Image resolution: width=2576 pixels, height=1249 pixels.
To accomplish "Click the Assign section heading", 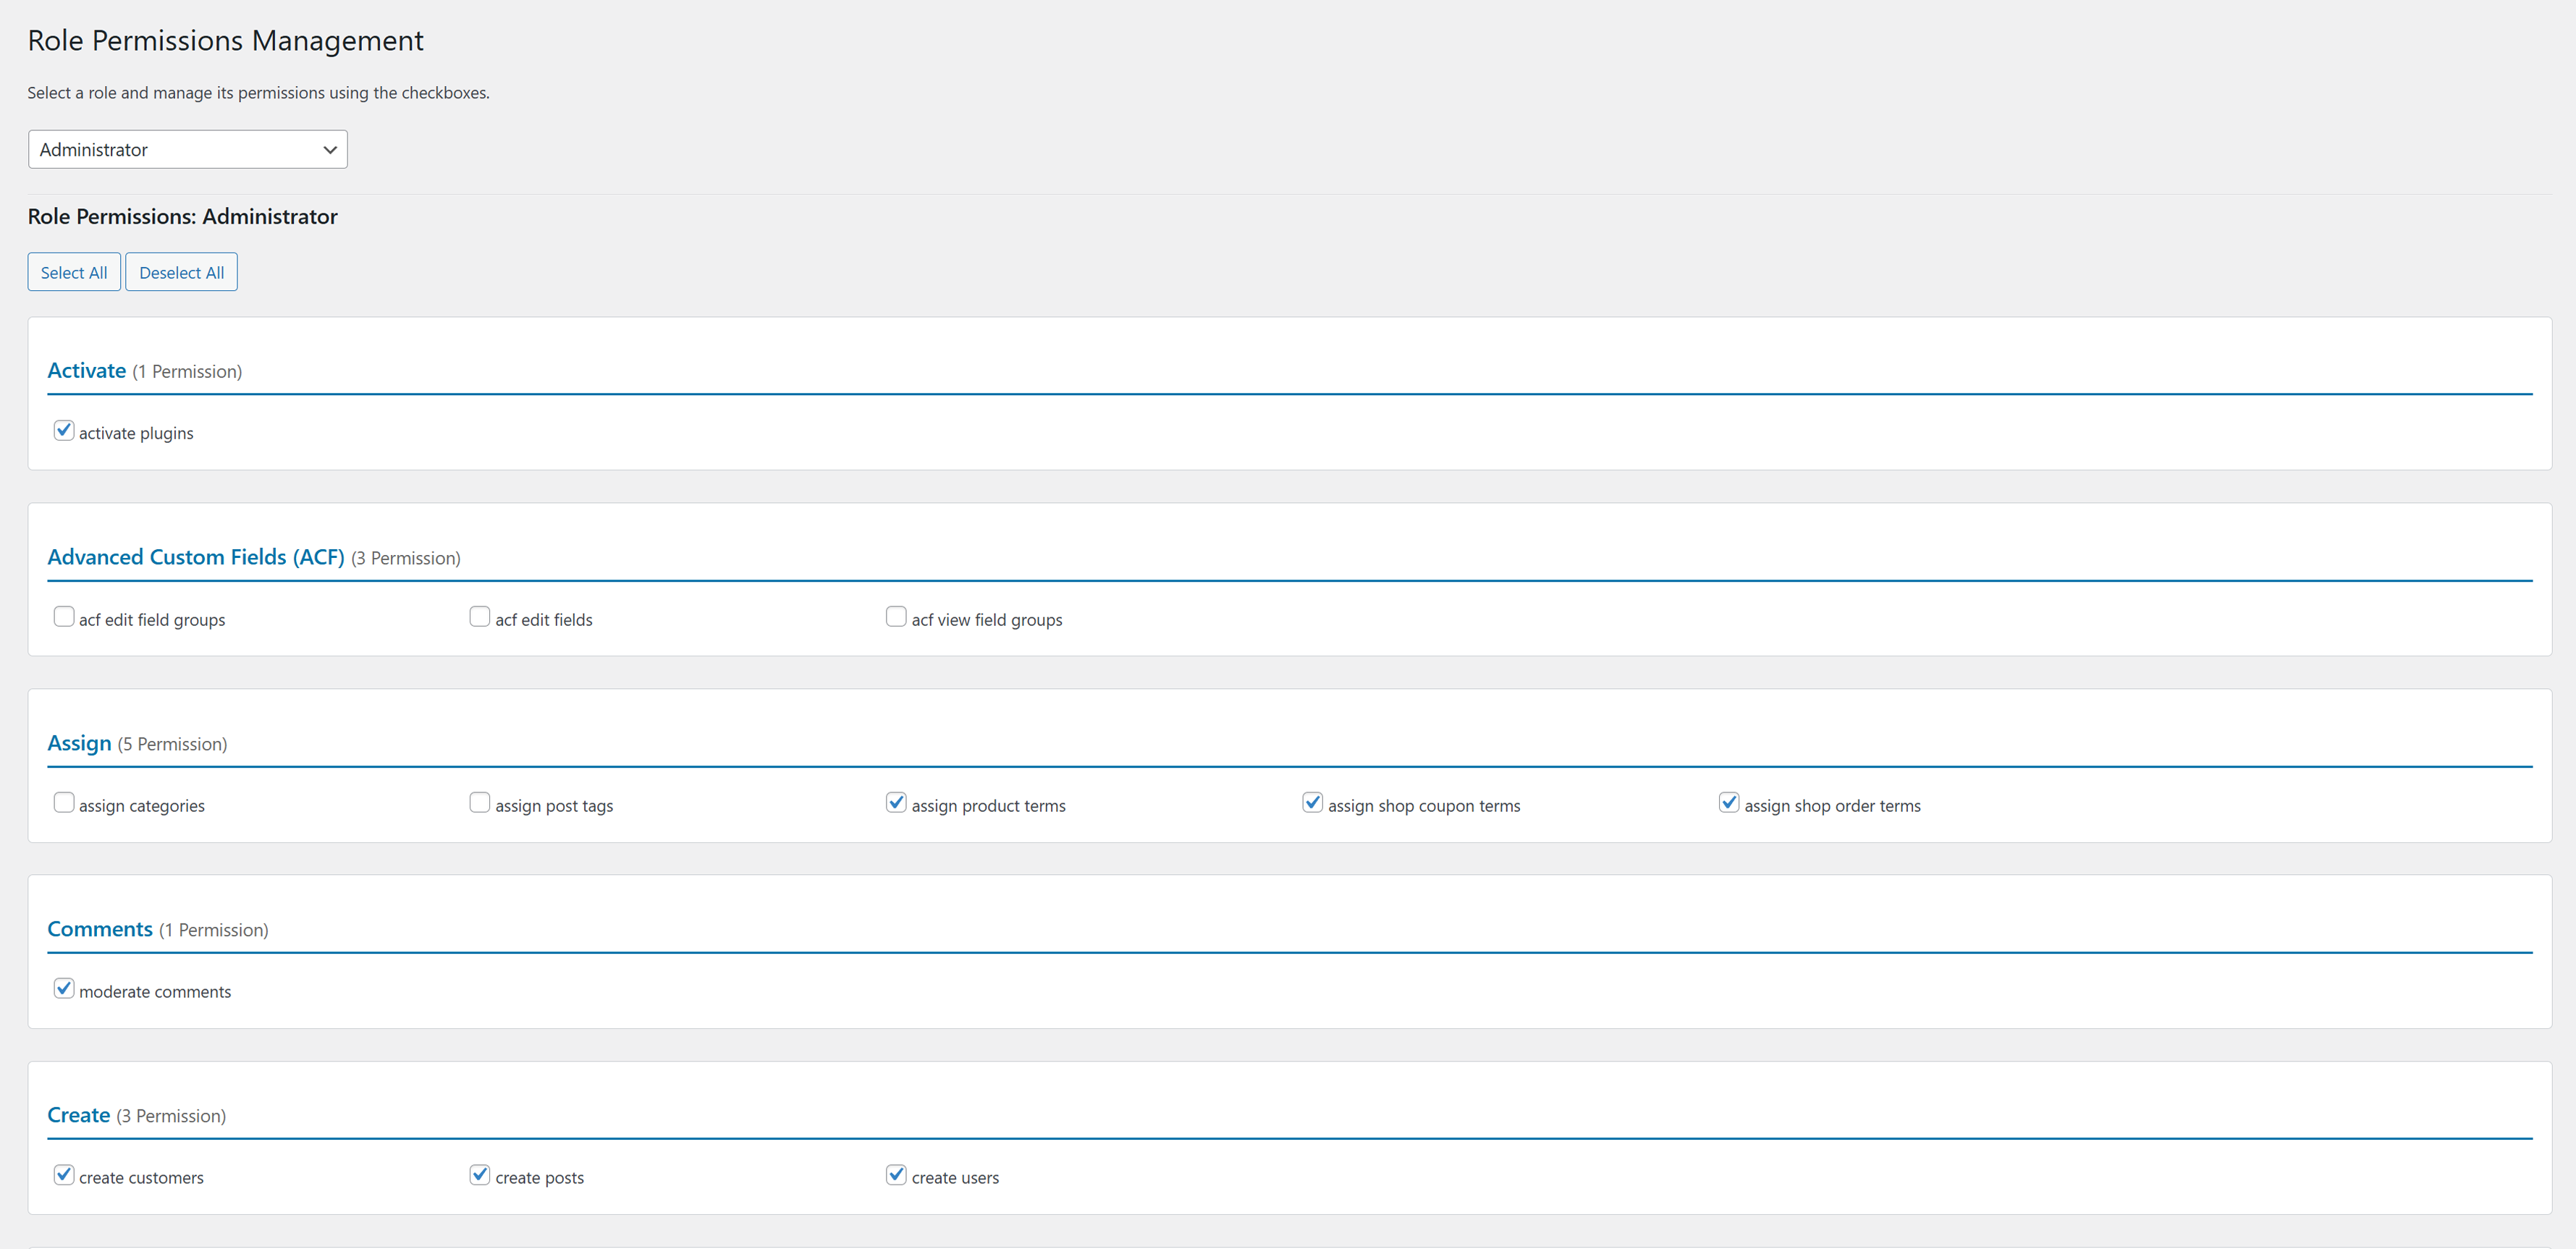I will click(x=79, y=743).
